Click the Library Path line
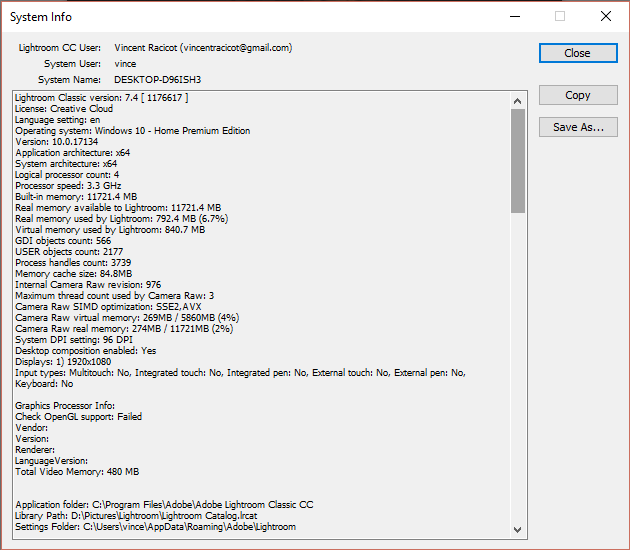 [x=136, y=516]
